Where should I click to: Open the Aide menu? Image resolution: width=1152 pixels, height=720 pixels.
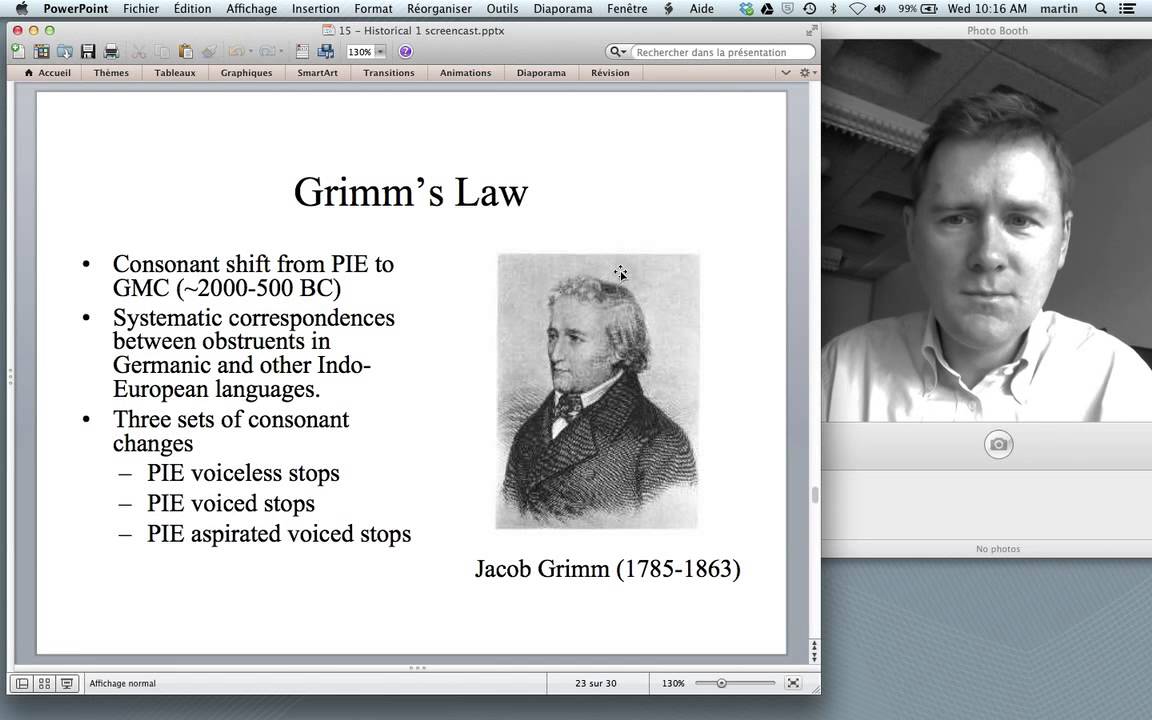click(702, 9)
